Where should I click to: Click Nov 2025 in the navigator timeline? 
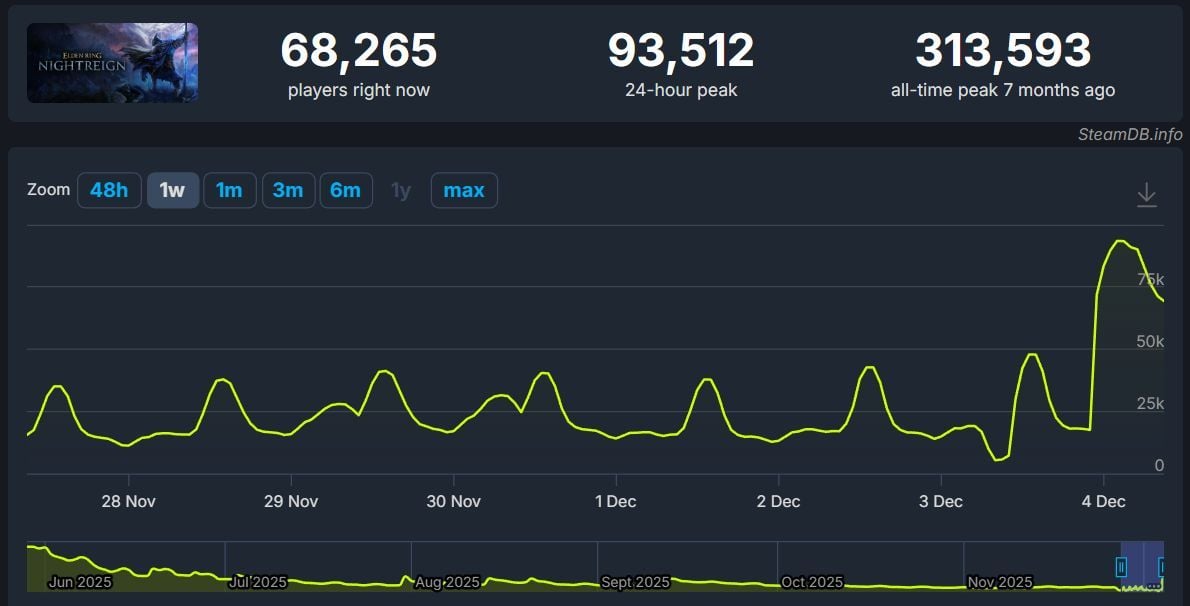coord(1001,582)
